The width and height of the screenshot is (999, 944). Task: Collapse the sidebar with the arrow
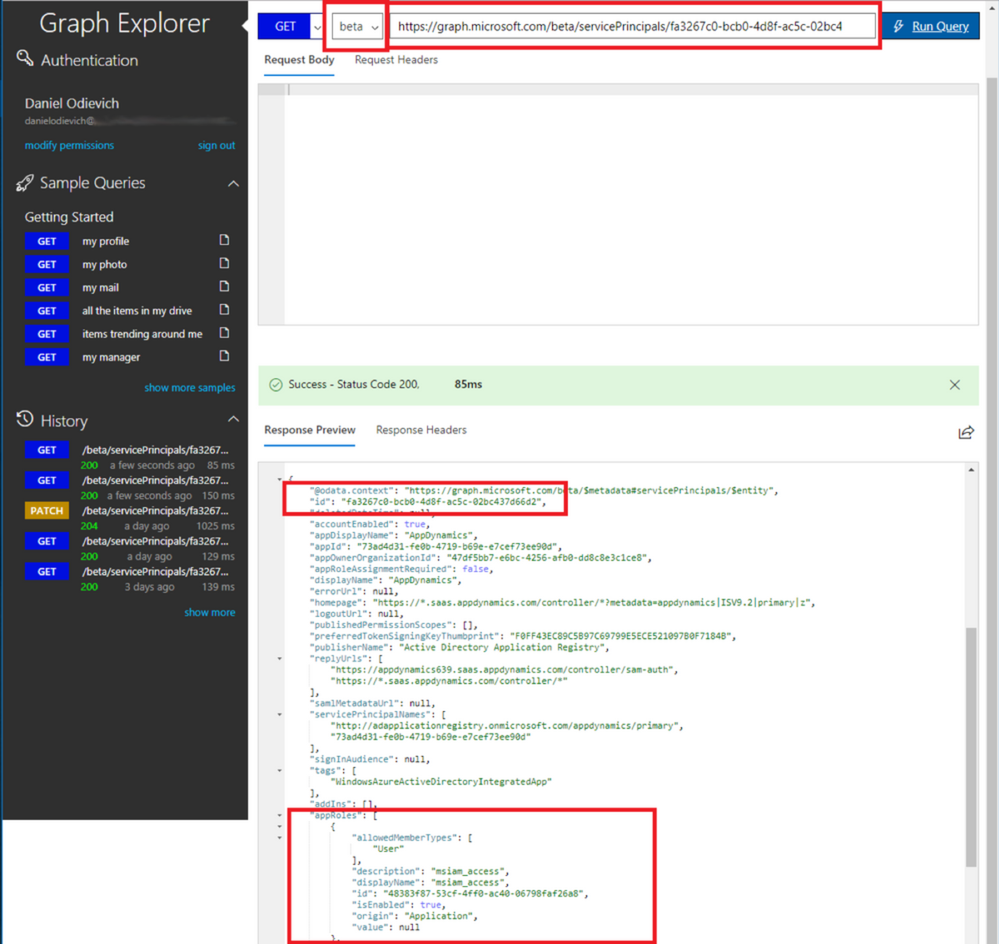[245, 26]
